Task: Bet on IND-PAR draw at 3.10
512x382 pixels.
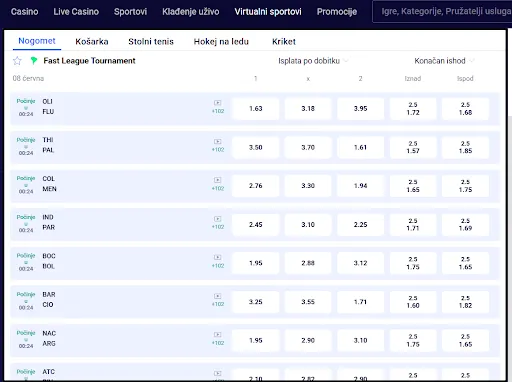Action: click(308, 225)
